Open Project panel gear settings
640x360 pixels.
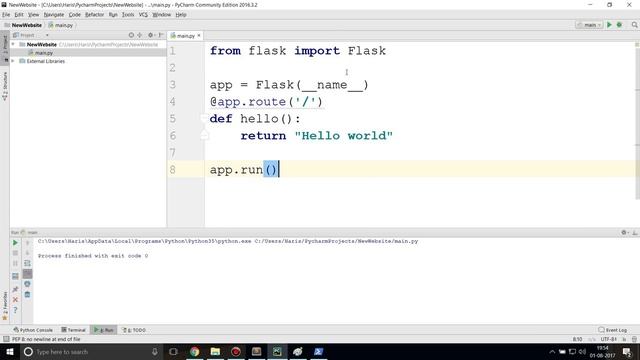151,35
